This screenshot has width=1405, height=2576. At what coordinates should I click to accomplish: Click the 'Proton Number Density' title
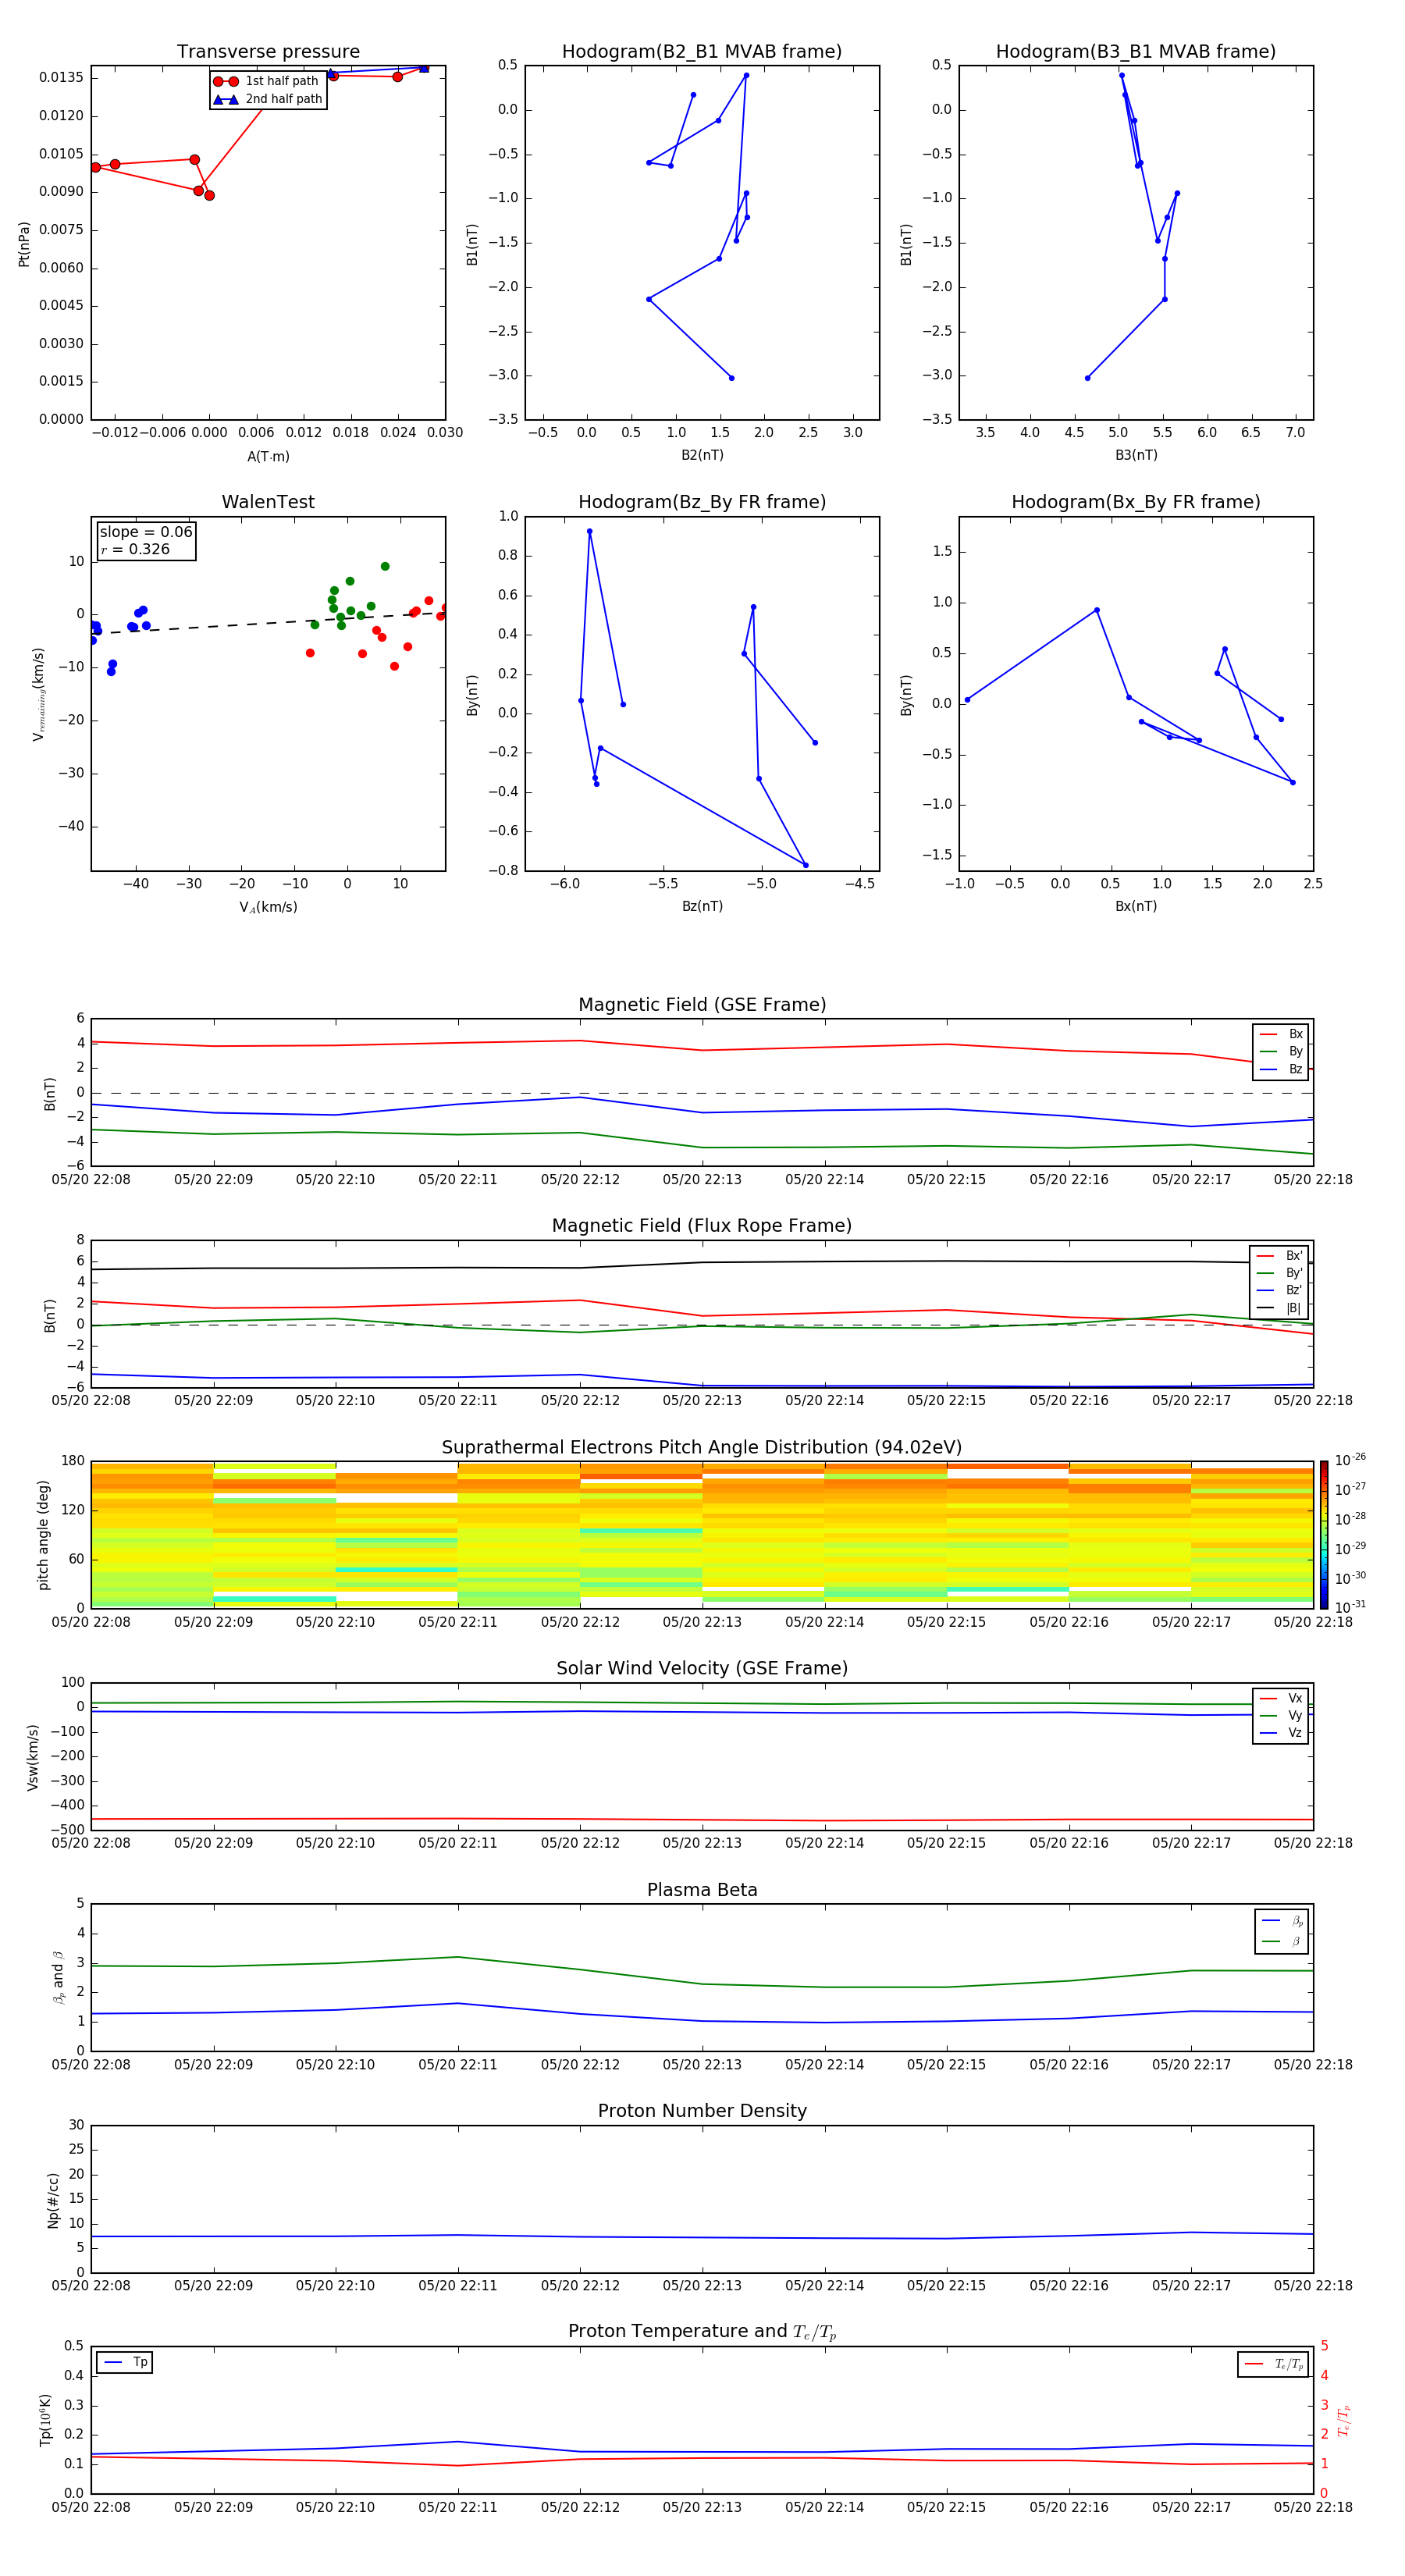point(702,2111)
